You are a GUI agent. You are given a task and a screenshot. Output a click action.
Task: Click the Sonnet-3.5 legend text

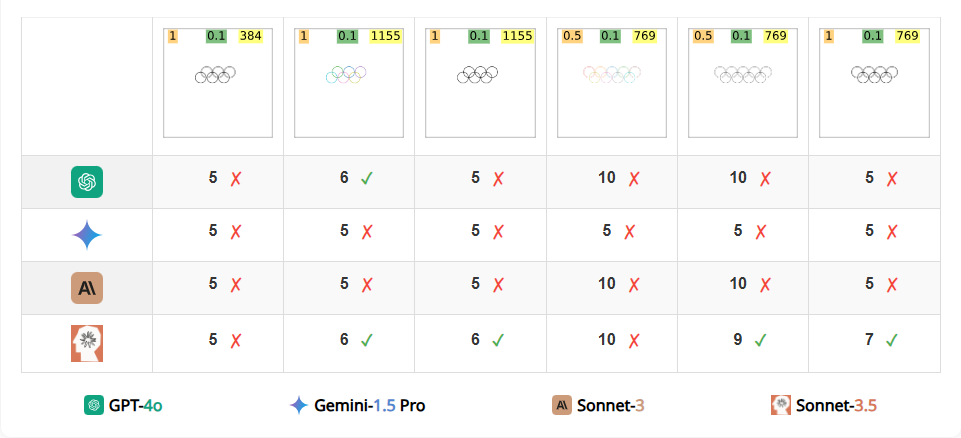837,406
